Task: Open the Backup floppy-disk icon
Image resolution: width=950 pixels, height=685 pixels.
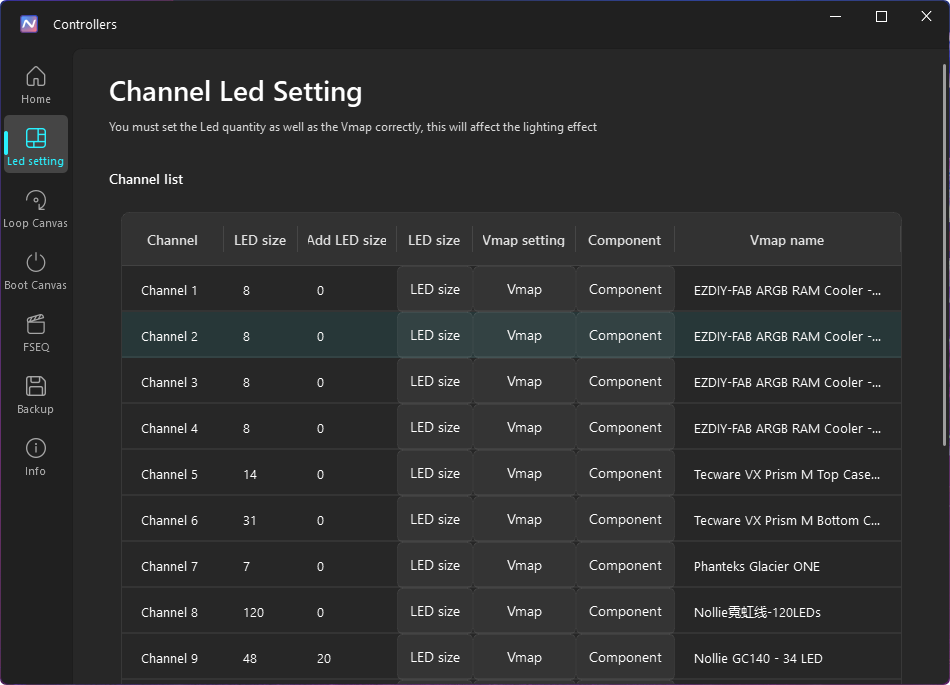Action: [36, 386]
